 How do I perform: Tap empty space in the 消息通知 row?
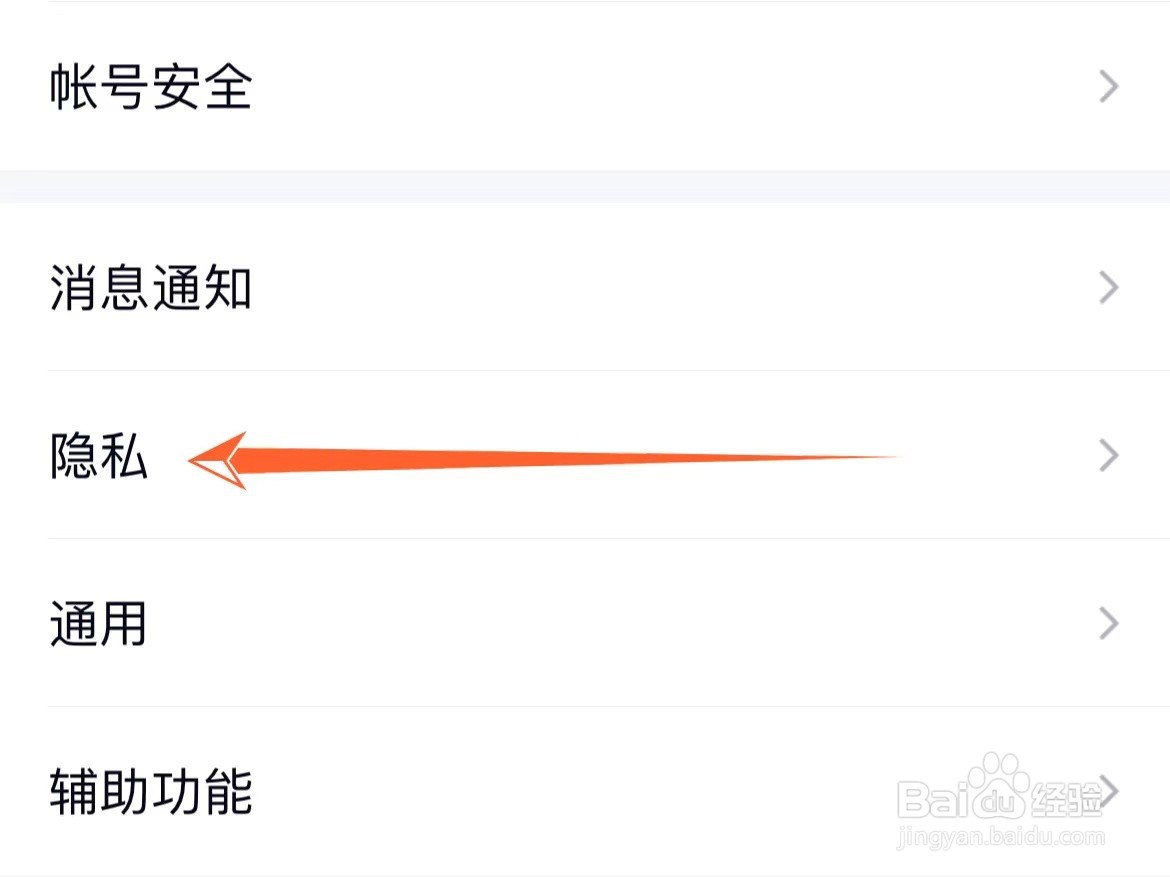point(672,287)
